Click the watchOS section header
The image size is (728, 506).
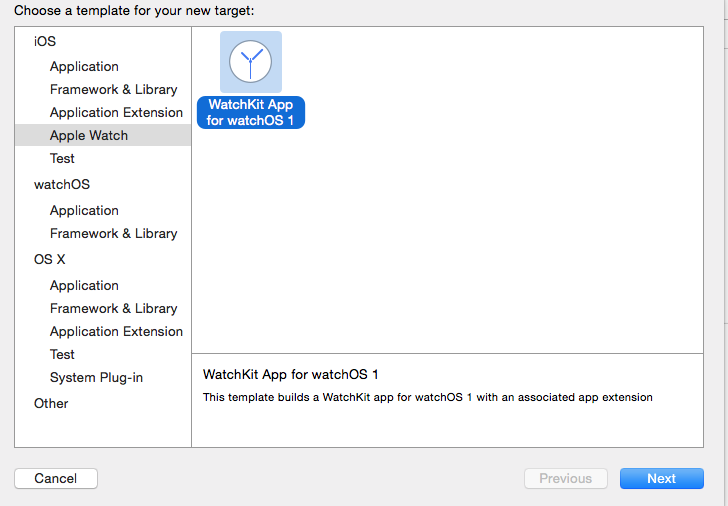[x=62, y=184]
